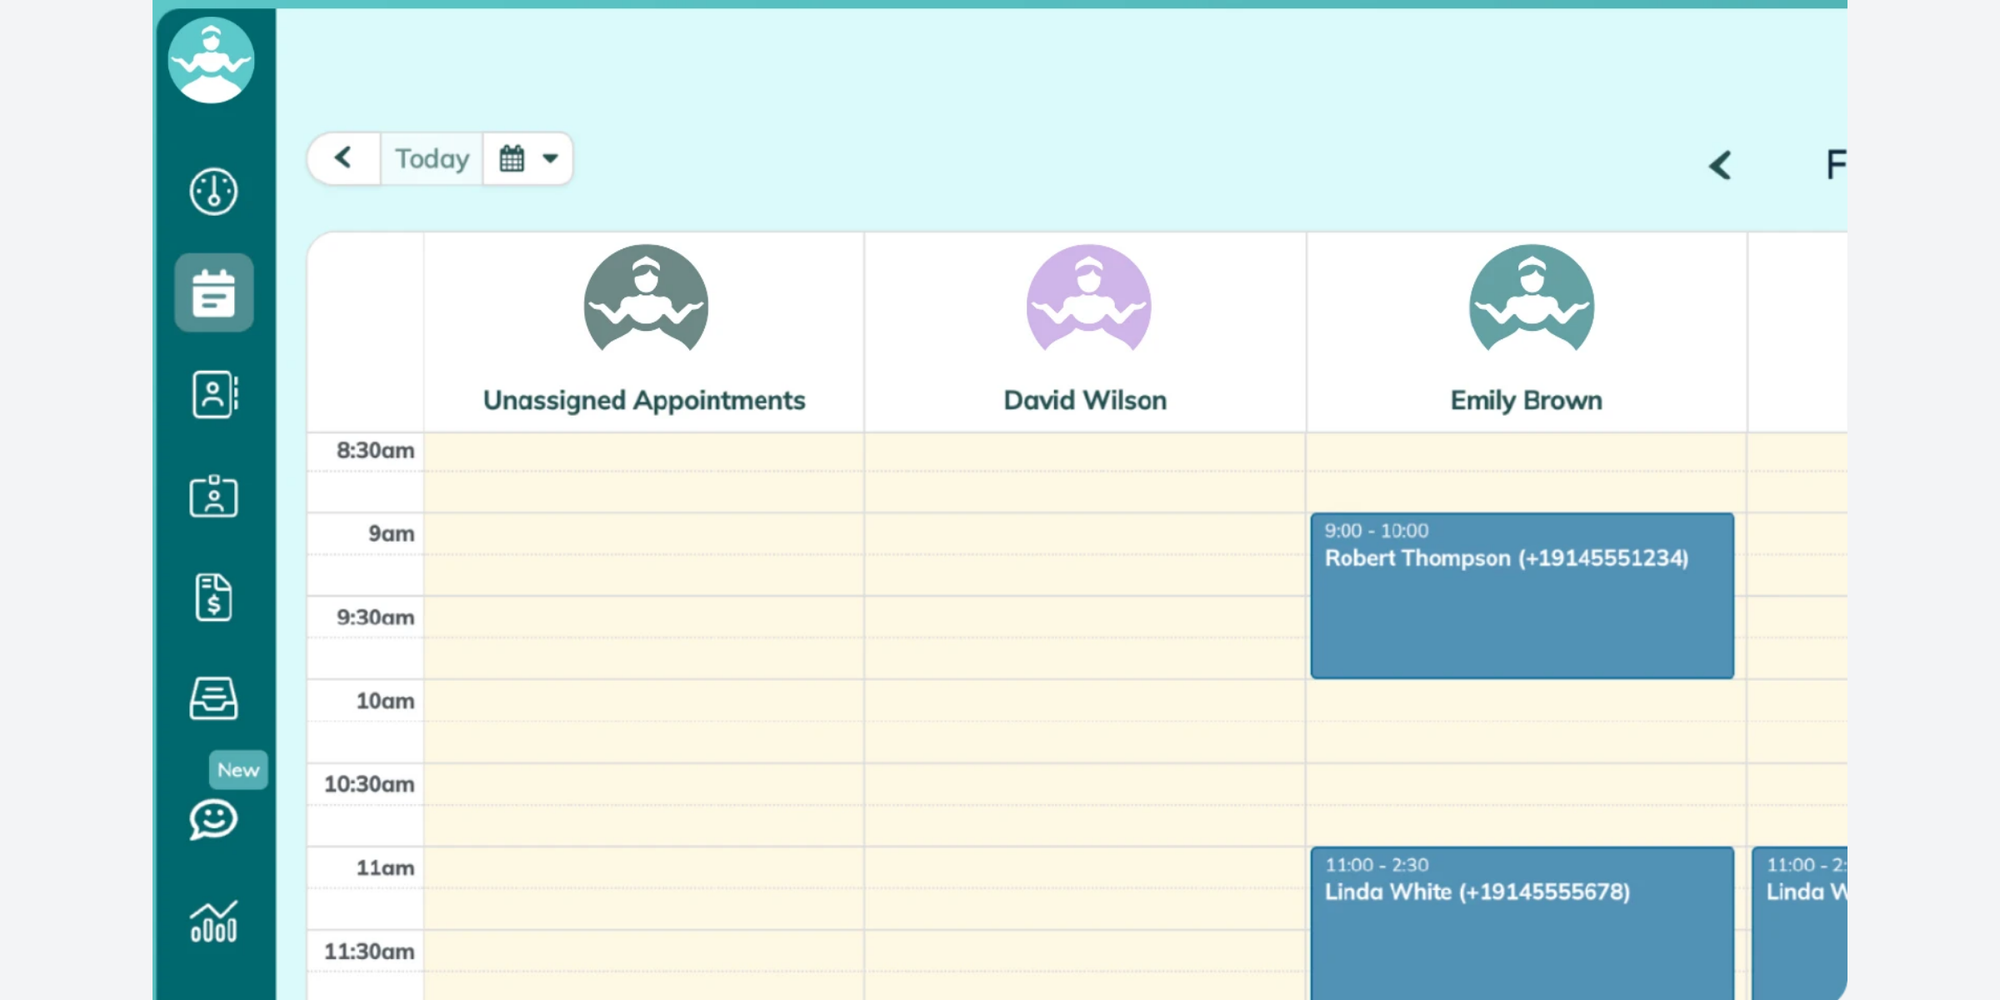Click the large left chevron near date title
2000x1000 pixels.
(1720, 165)
